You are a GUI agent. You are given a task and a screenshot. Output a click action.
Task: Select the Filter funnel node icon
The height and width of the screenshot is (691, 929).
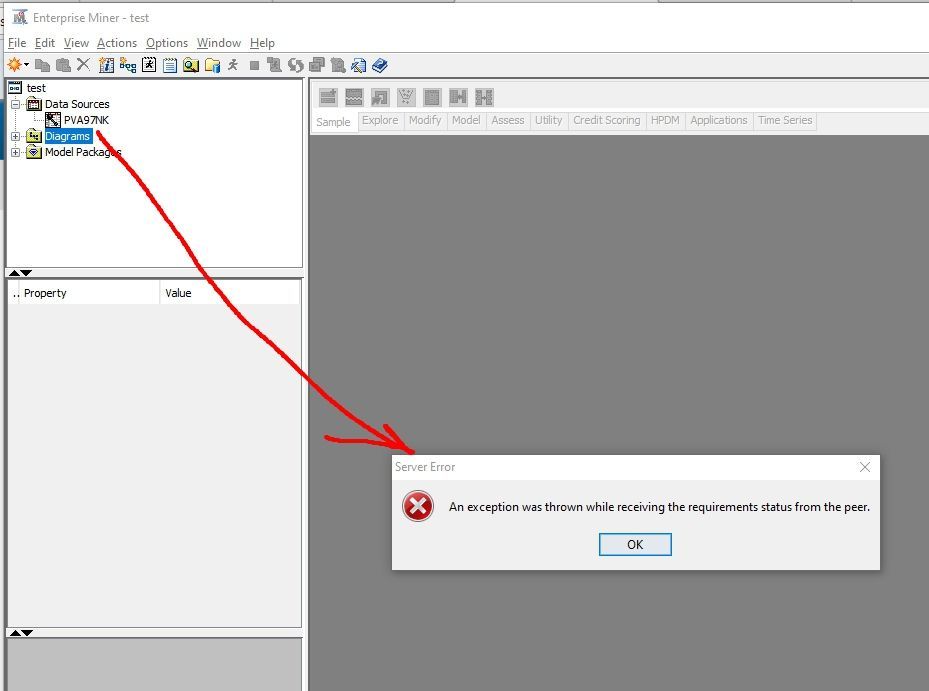(406, 97)
